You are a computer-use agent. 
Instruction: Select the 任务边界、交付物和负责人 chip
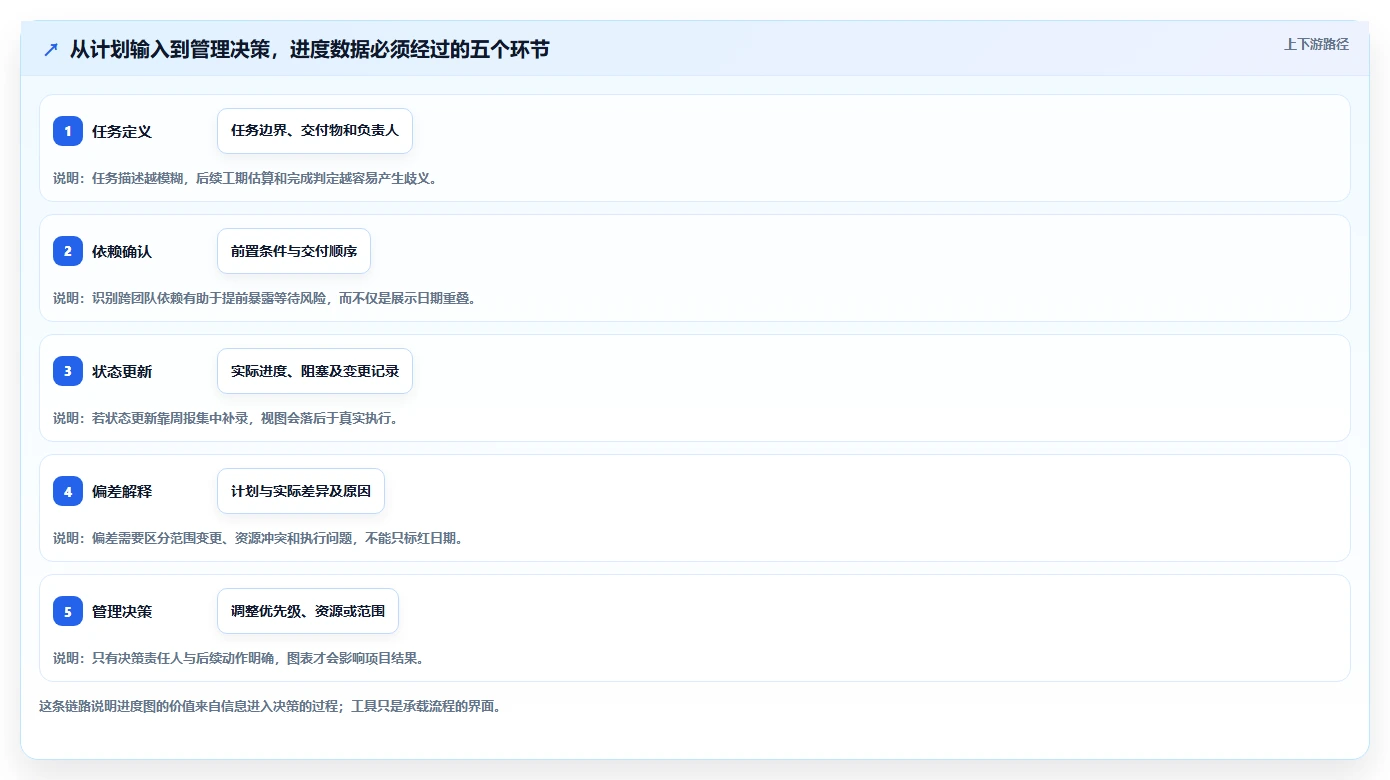click(315, 131)
